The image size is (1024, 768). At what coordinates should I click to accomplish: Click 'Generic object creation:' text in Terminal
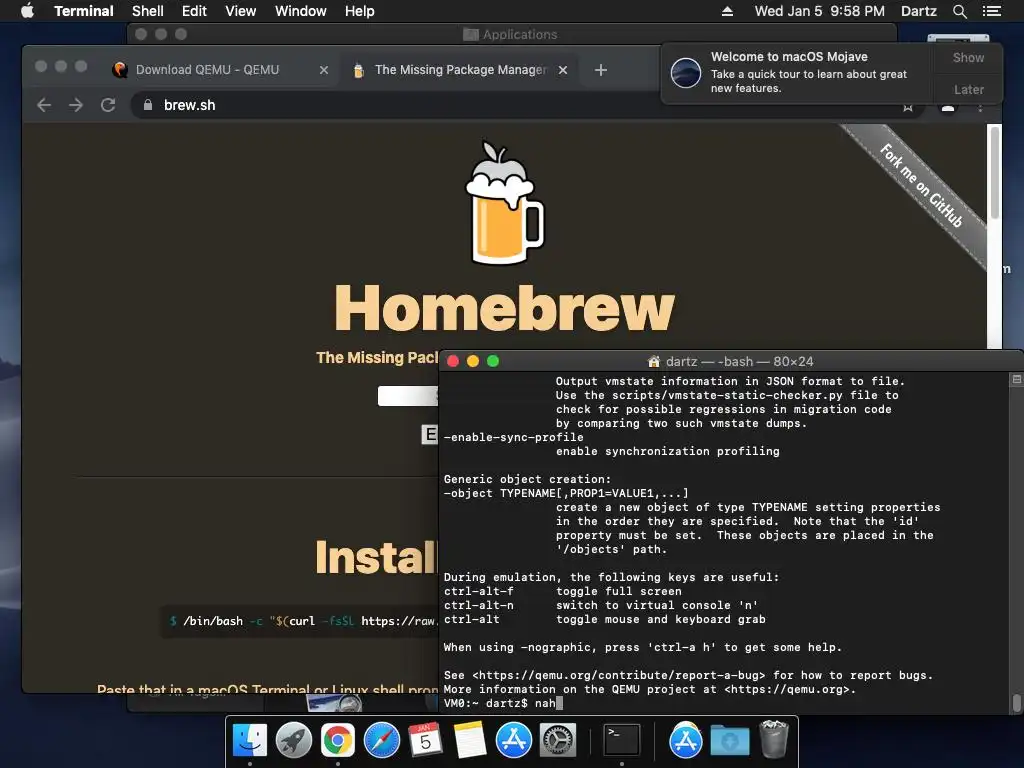click(527, 479)
